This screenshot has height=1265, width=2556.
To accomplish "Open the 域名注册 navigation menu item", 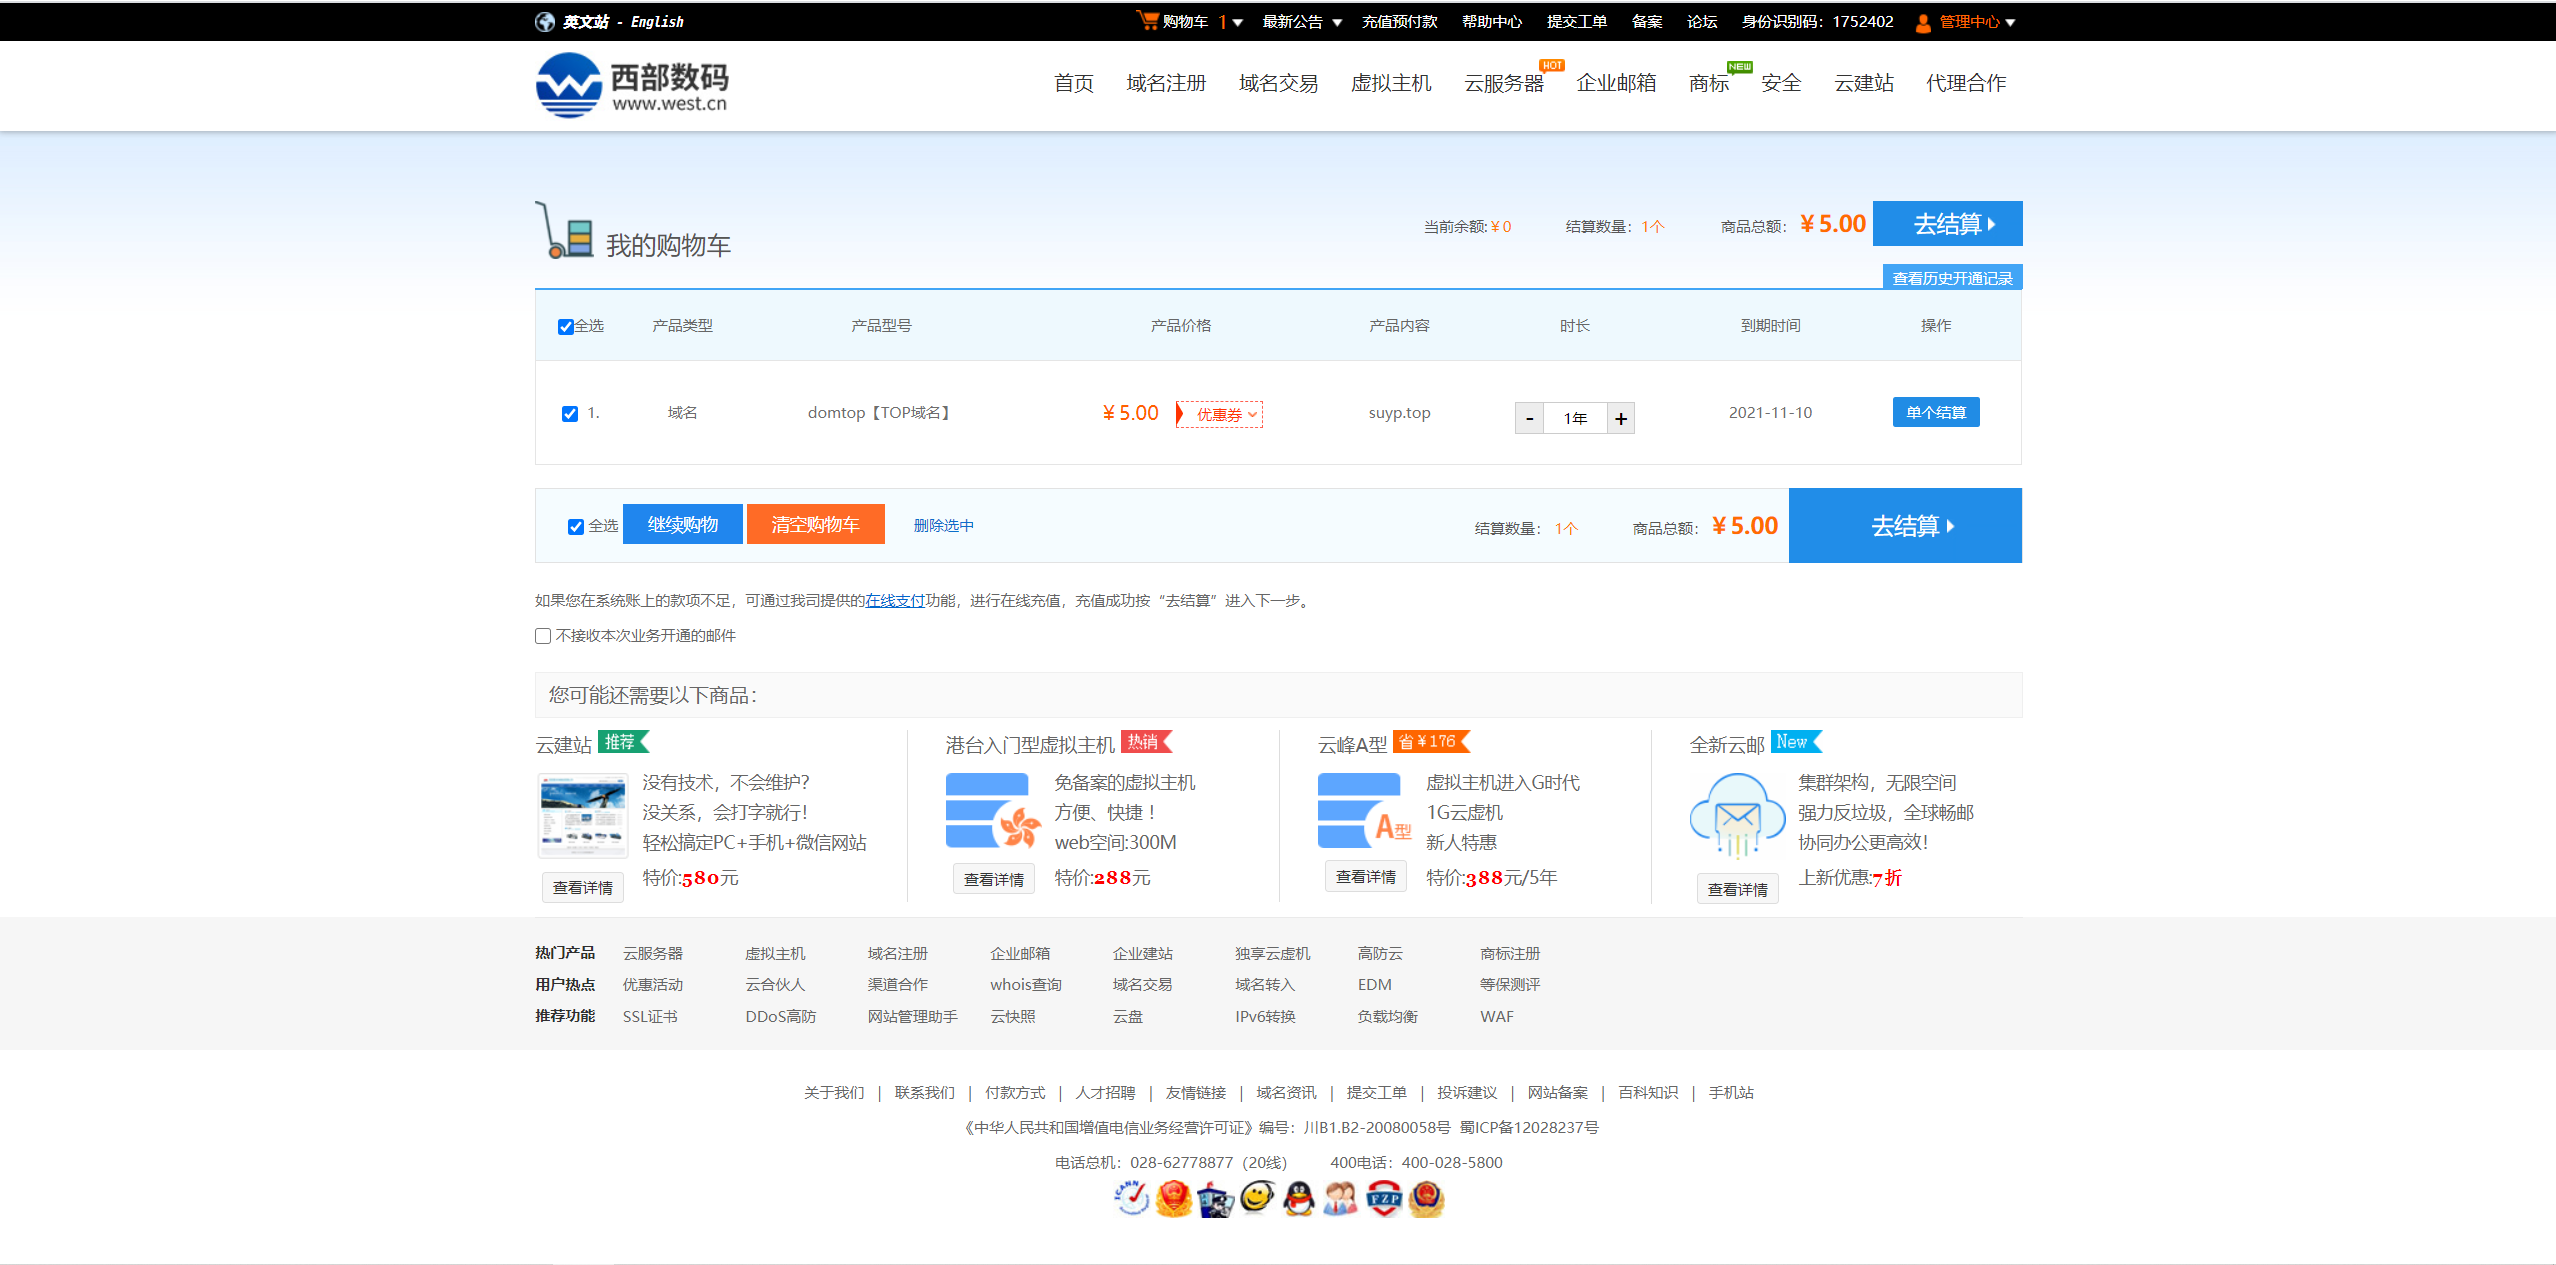I will 1166,83.
